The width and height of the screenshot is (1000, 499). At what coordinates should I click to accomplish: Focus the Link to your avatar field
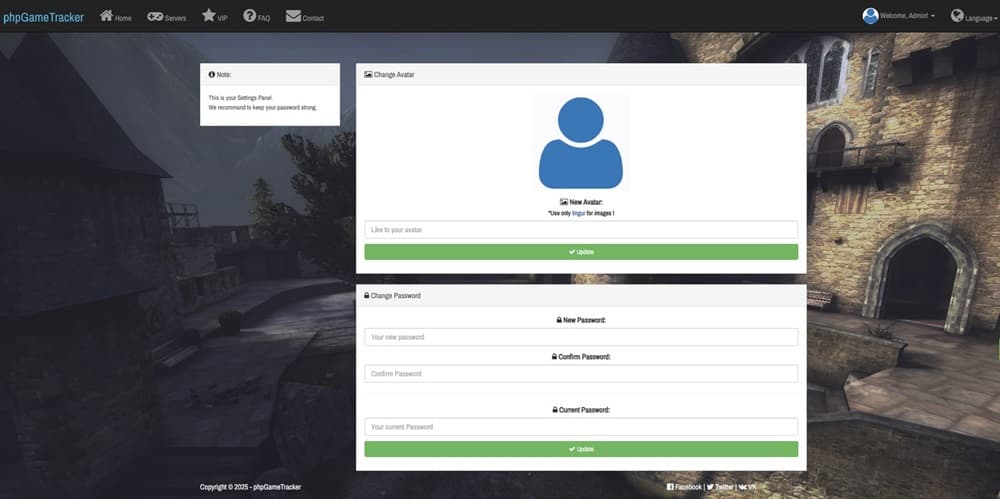581,230
